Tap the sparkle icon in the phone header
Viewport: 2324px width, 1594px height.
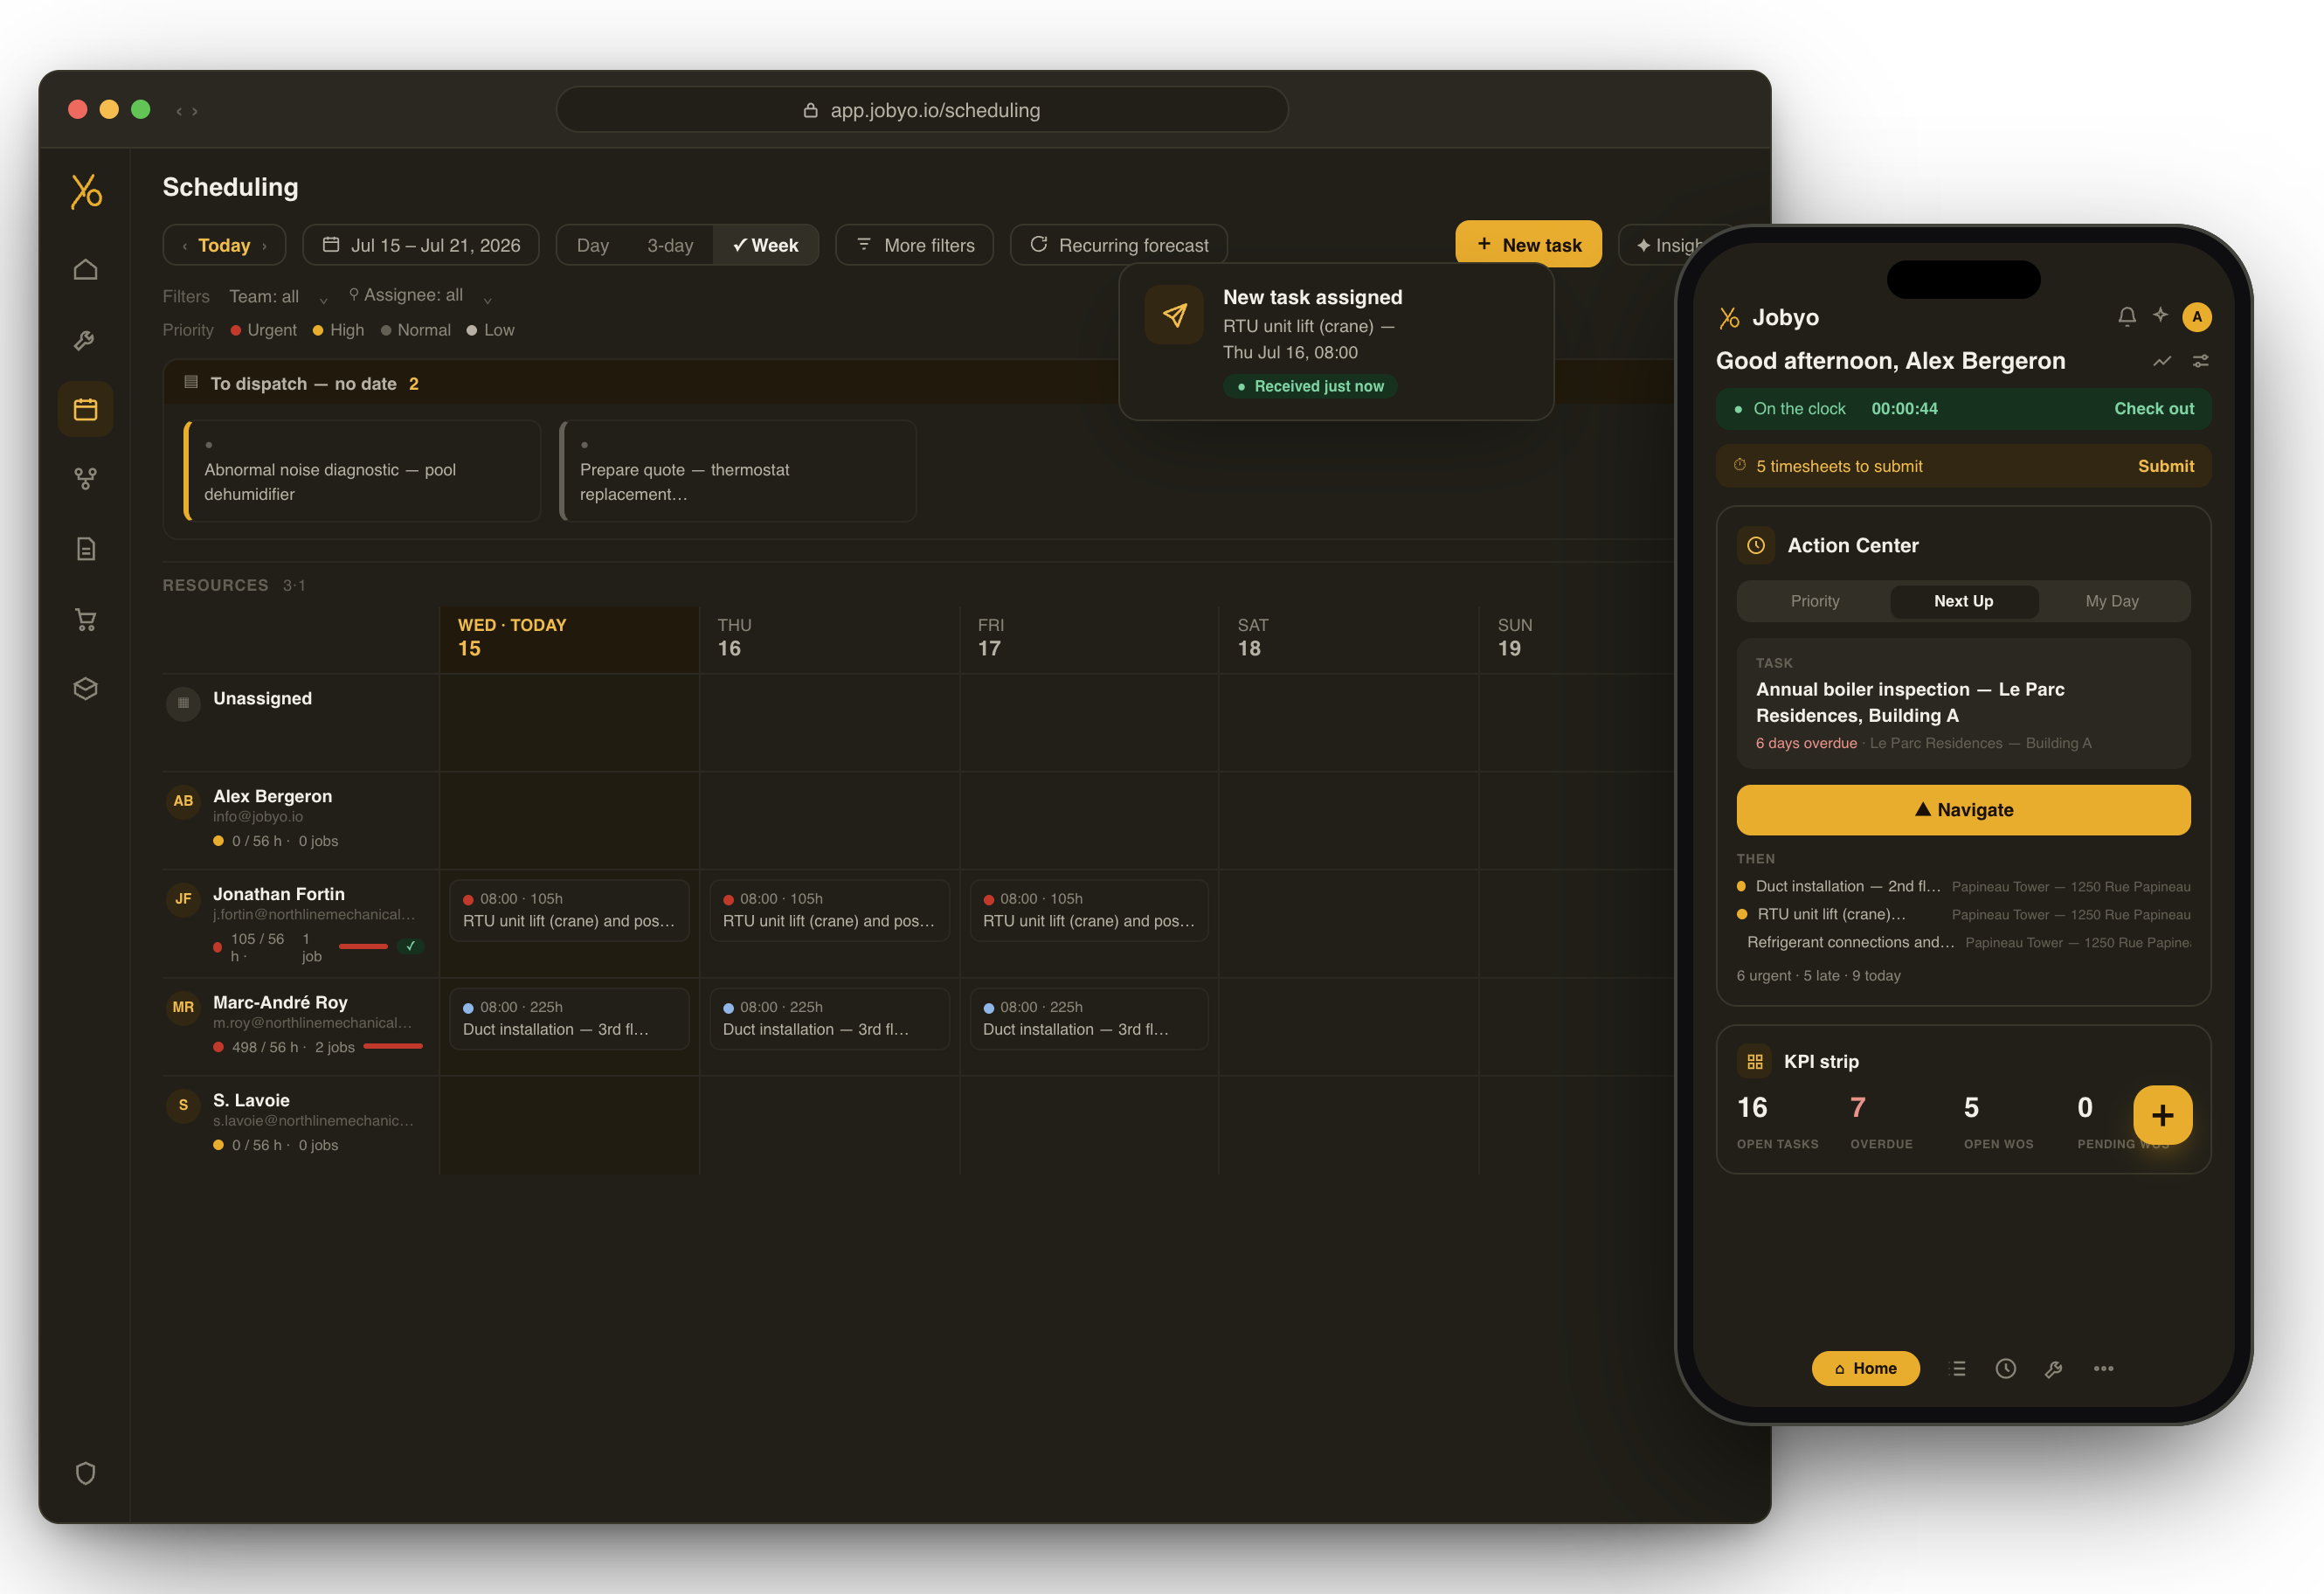(x=2160, y=315)
